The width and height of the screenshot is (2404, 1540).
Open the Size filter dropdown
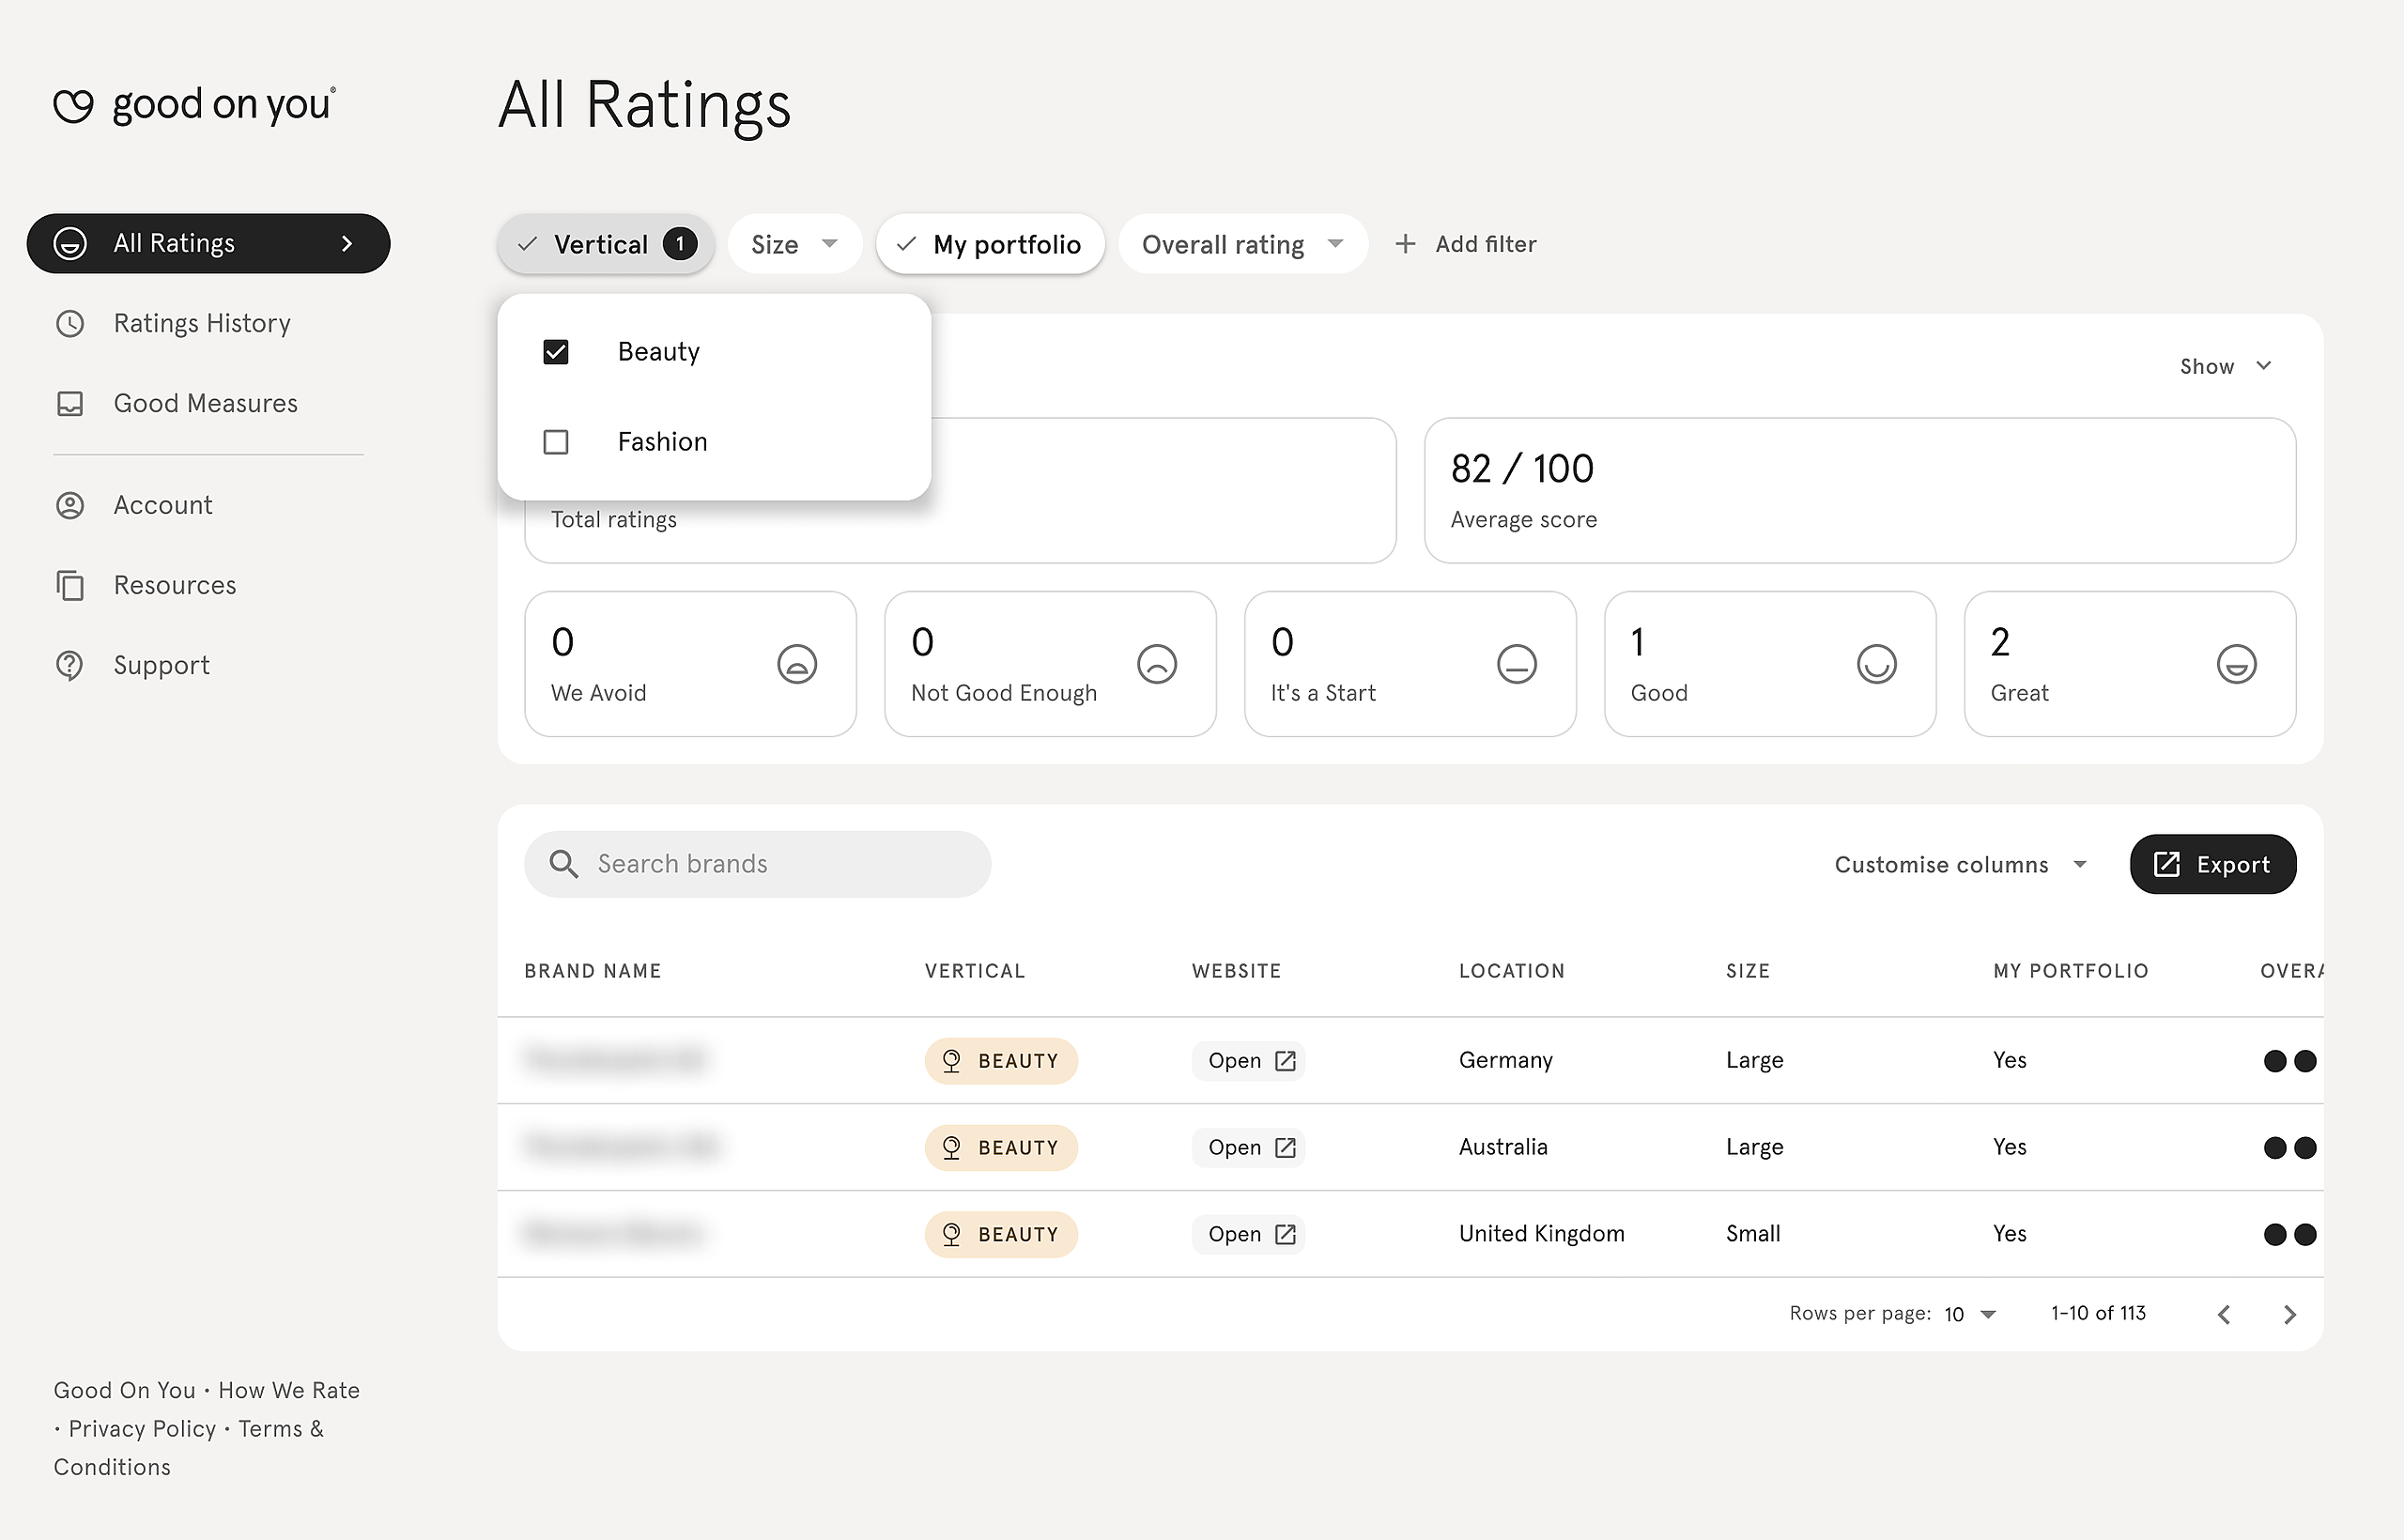795,244
